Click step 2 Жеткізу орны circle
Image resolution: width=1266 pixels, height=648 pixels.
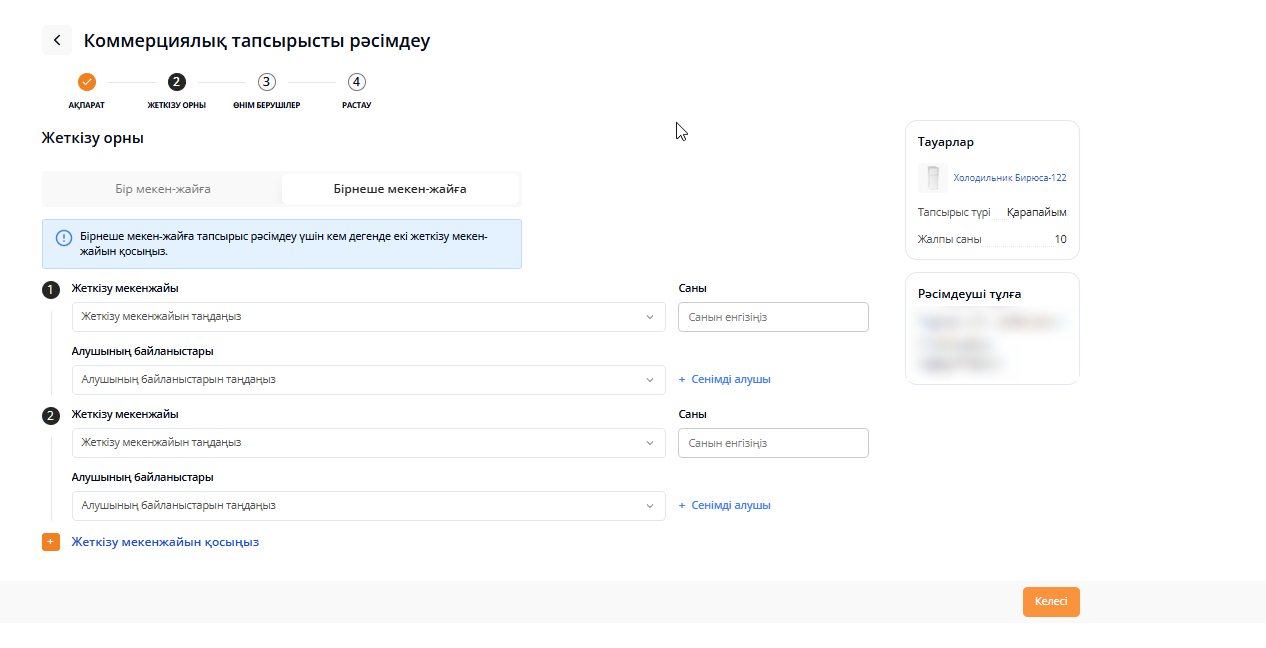177,82
